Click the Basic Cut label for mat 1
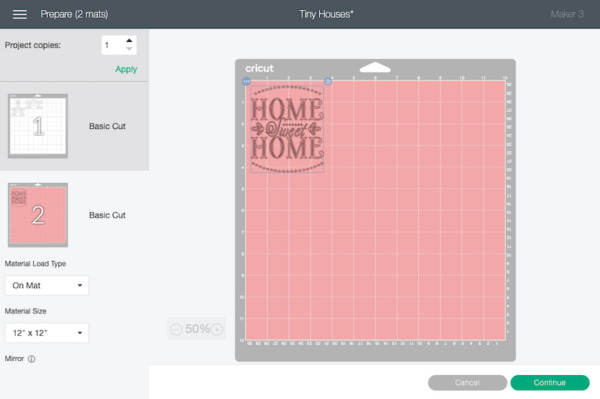The width and height of the screenshot is (600, 399). pos(107,126)
